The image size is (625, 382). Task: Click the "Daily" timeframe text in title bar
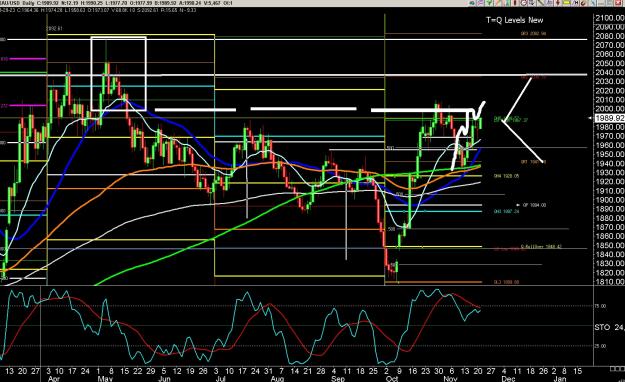click(x=29, y=3)
